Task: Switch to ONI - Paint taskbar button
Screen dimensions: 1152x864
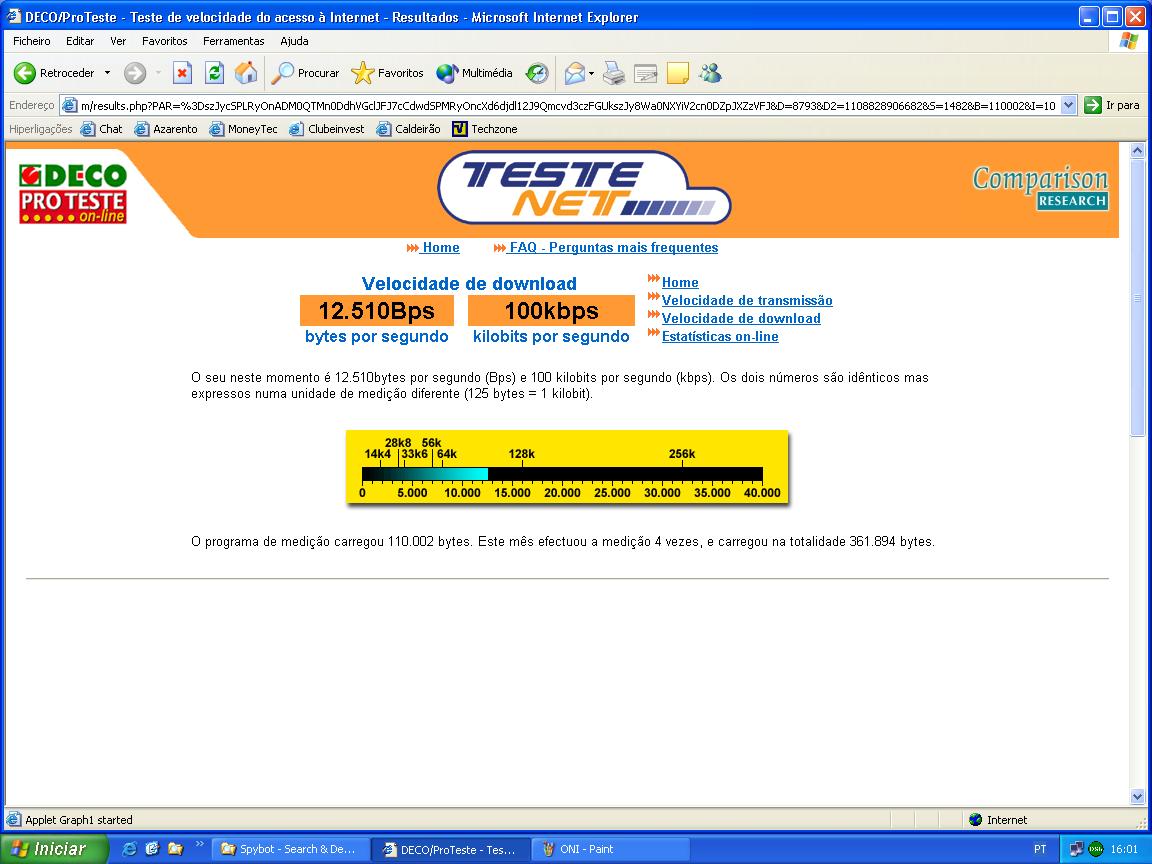Action: tap(611, 849)
